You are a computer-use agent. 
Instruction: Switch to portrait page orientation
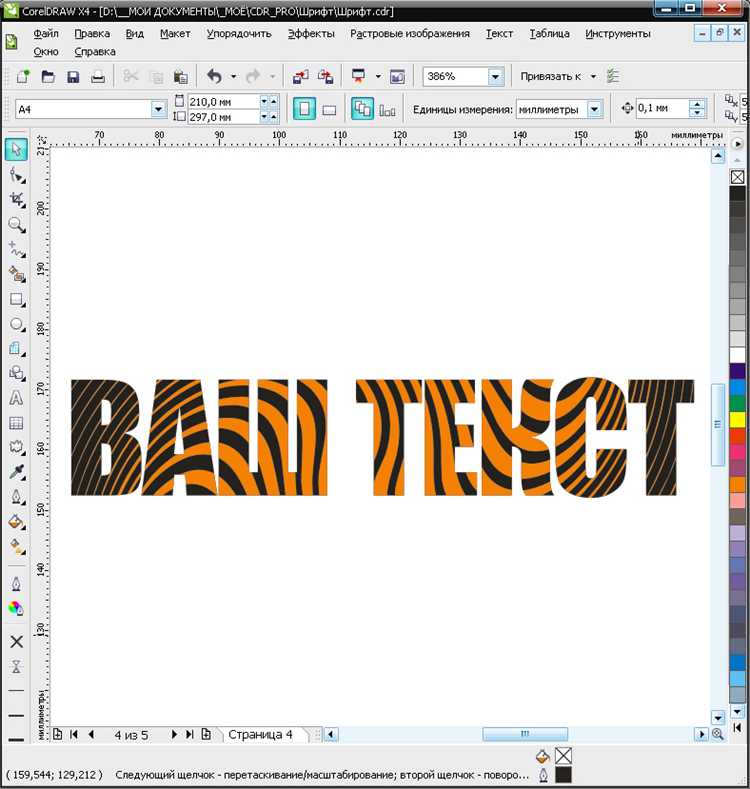coord(304,109)
